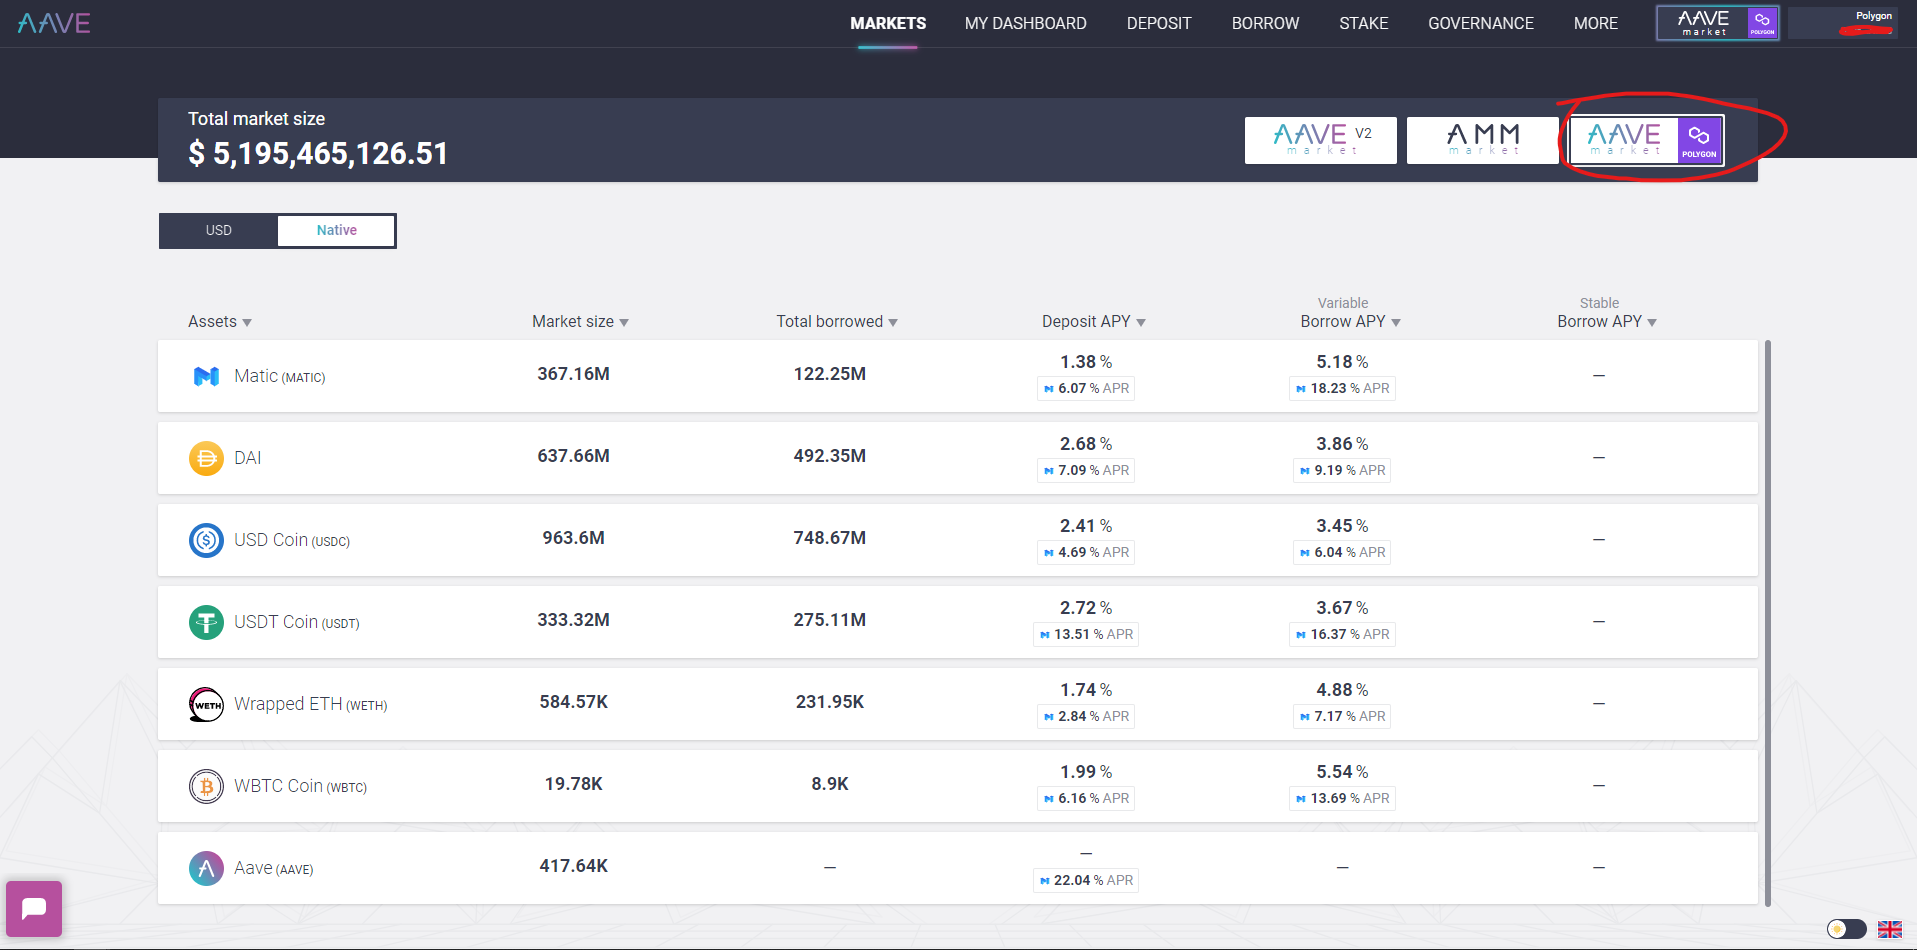This screenshot has width=1917, height=950.
Task: Click the 22.04 % APR reward badge
Action: (x=1086, y=881)
